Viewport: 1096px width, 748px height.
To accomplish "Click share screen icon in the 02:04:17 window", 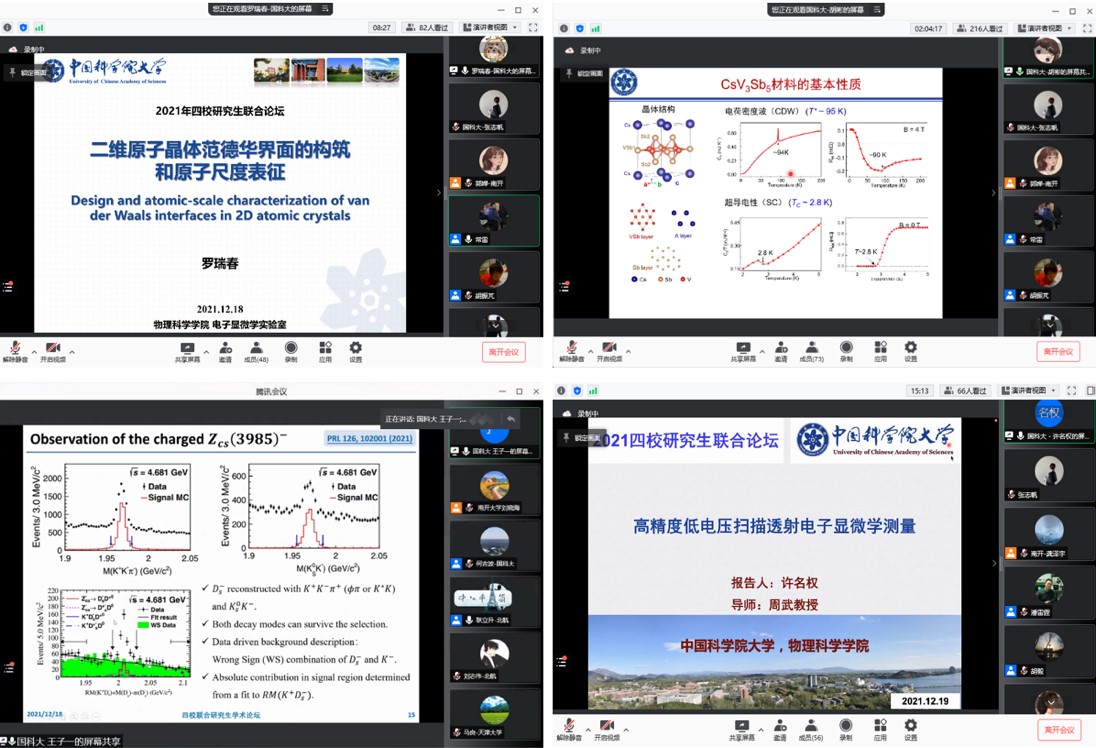I will click(743, 349).
